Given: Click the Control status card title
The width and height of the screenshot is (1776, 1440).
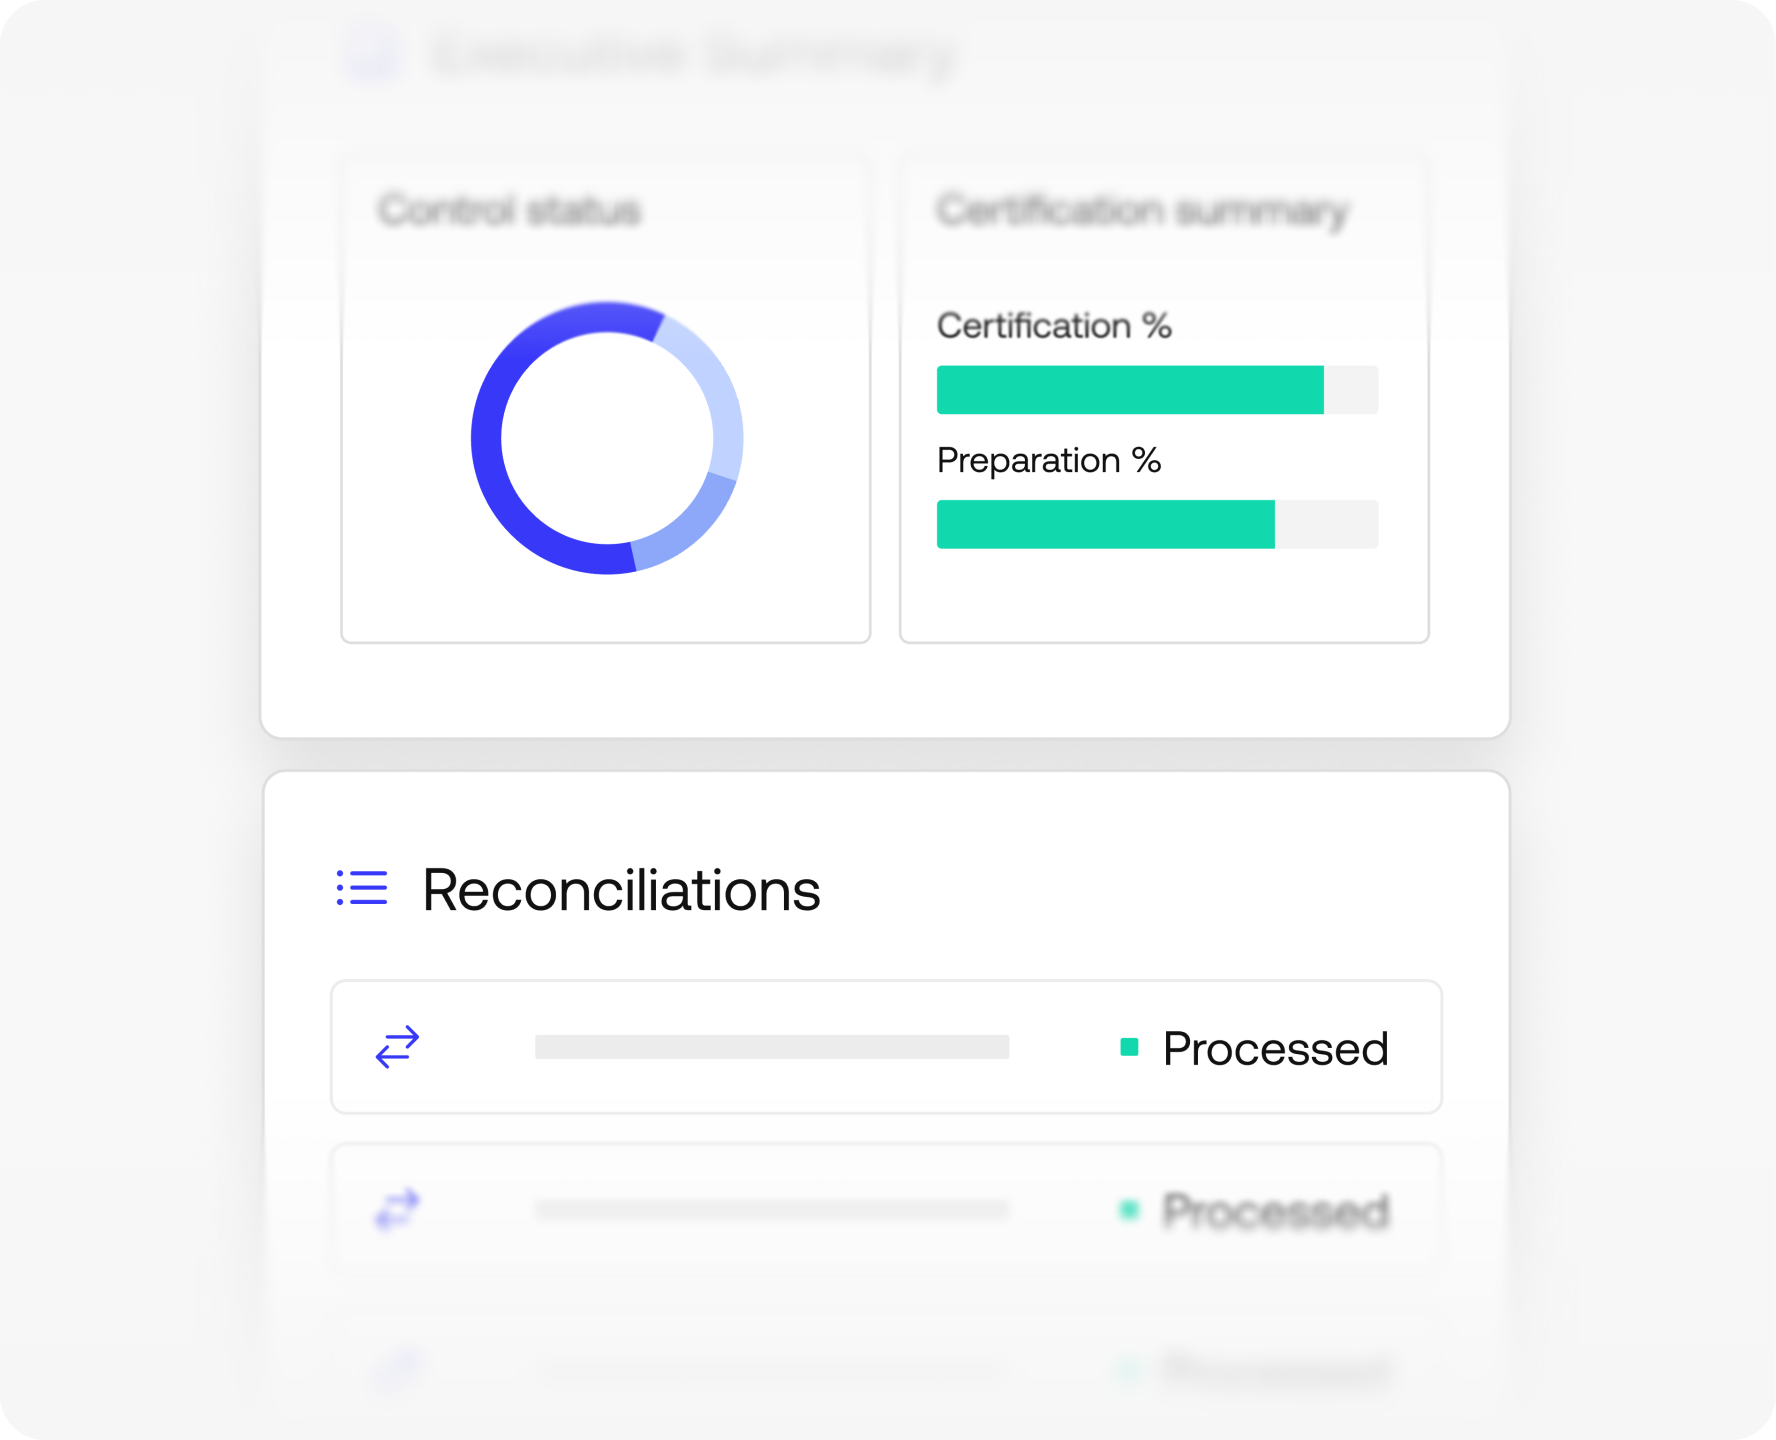Looking at the screenshot, I should click(509, 211).
